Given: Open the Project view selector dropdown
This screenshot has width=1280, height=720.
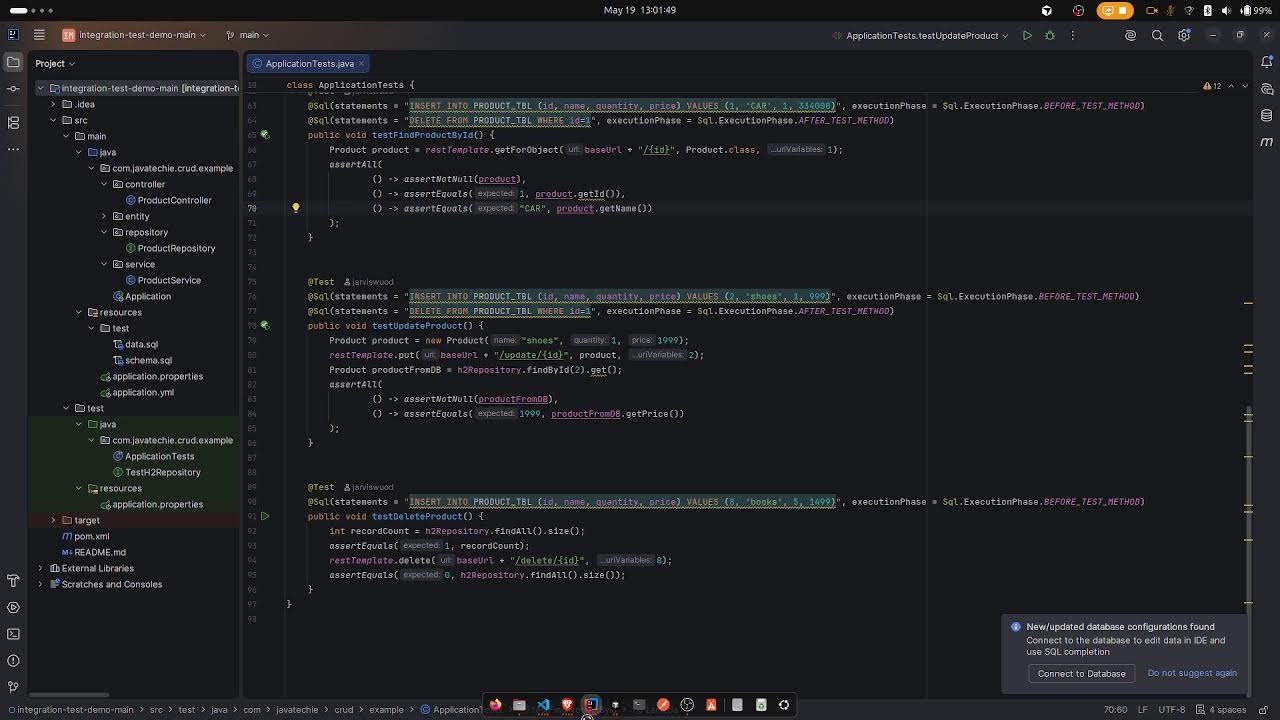Looking at the screenshot, I should click(55, 63).
